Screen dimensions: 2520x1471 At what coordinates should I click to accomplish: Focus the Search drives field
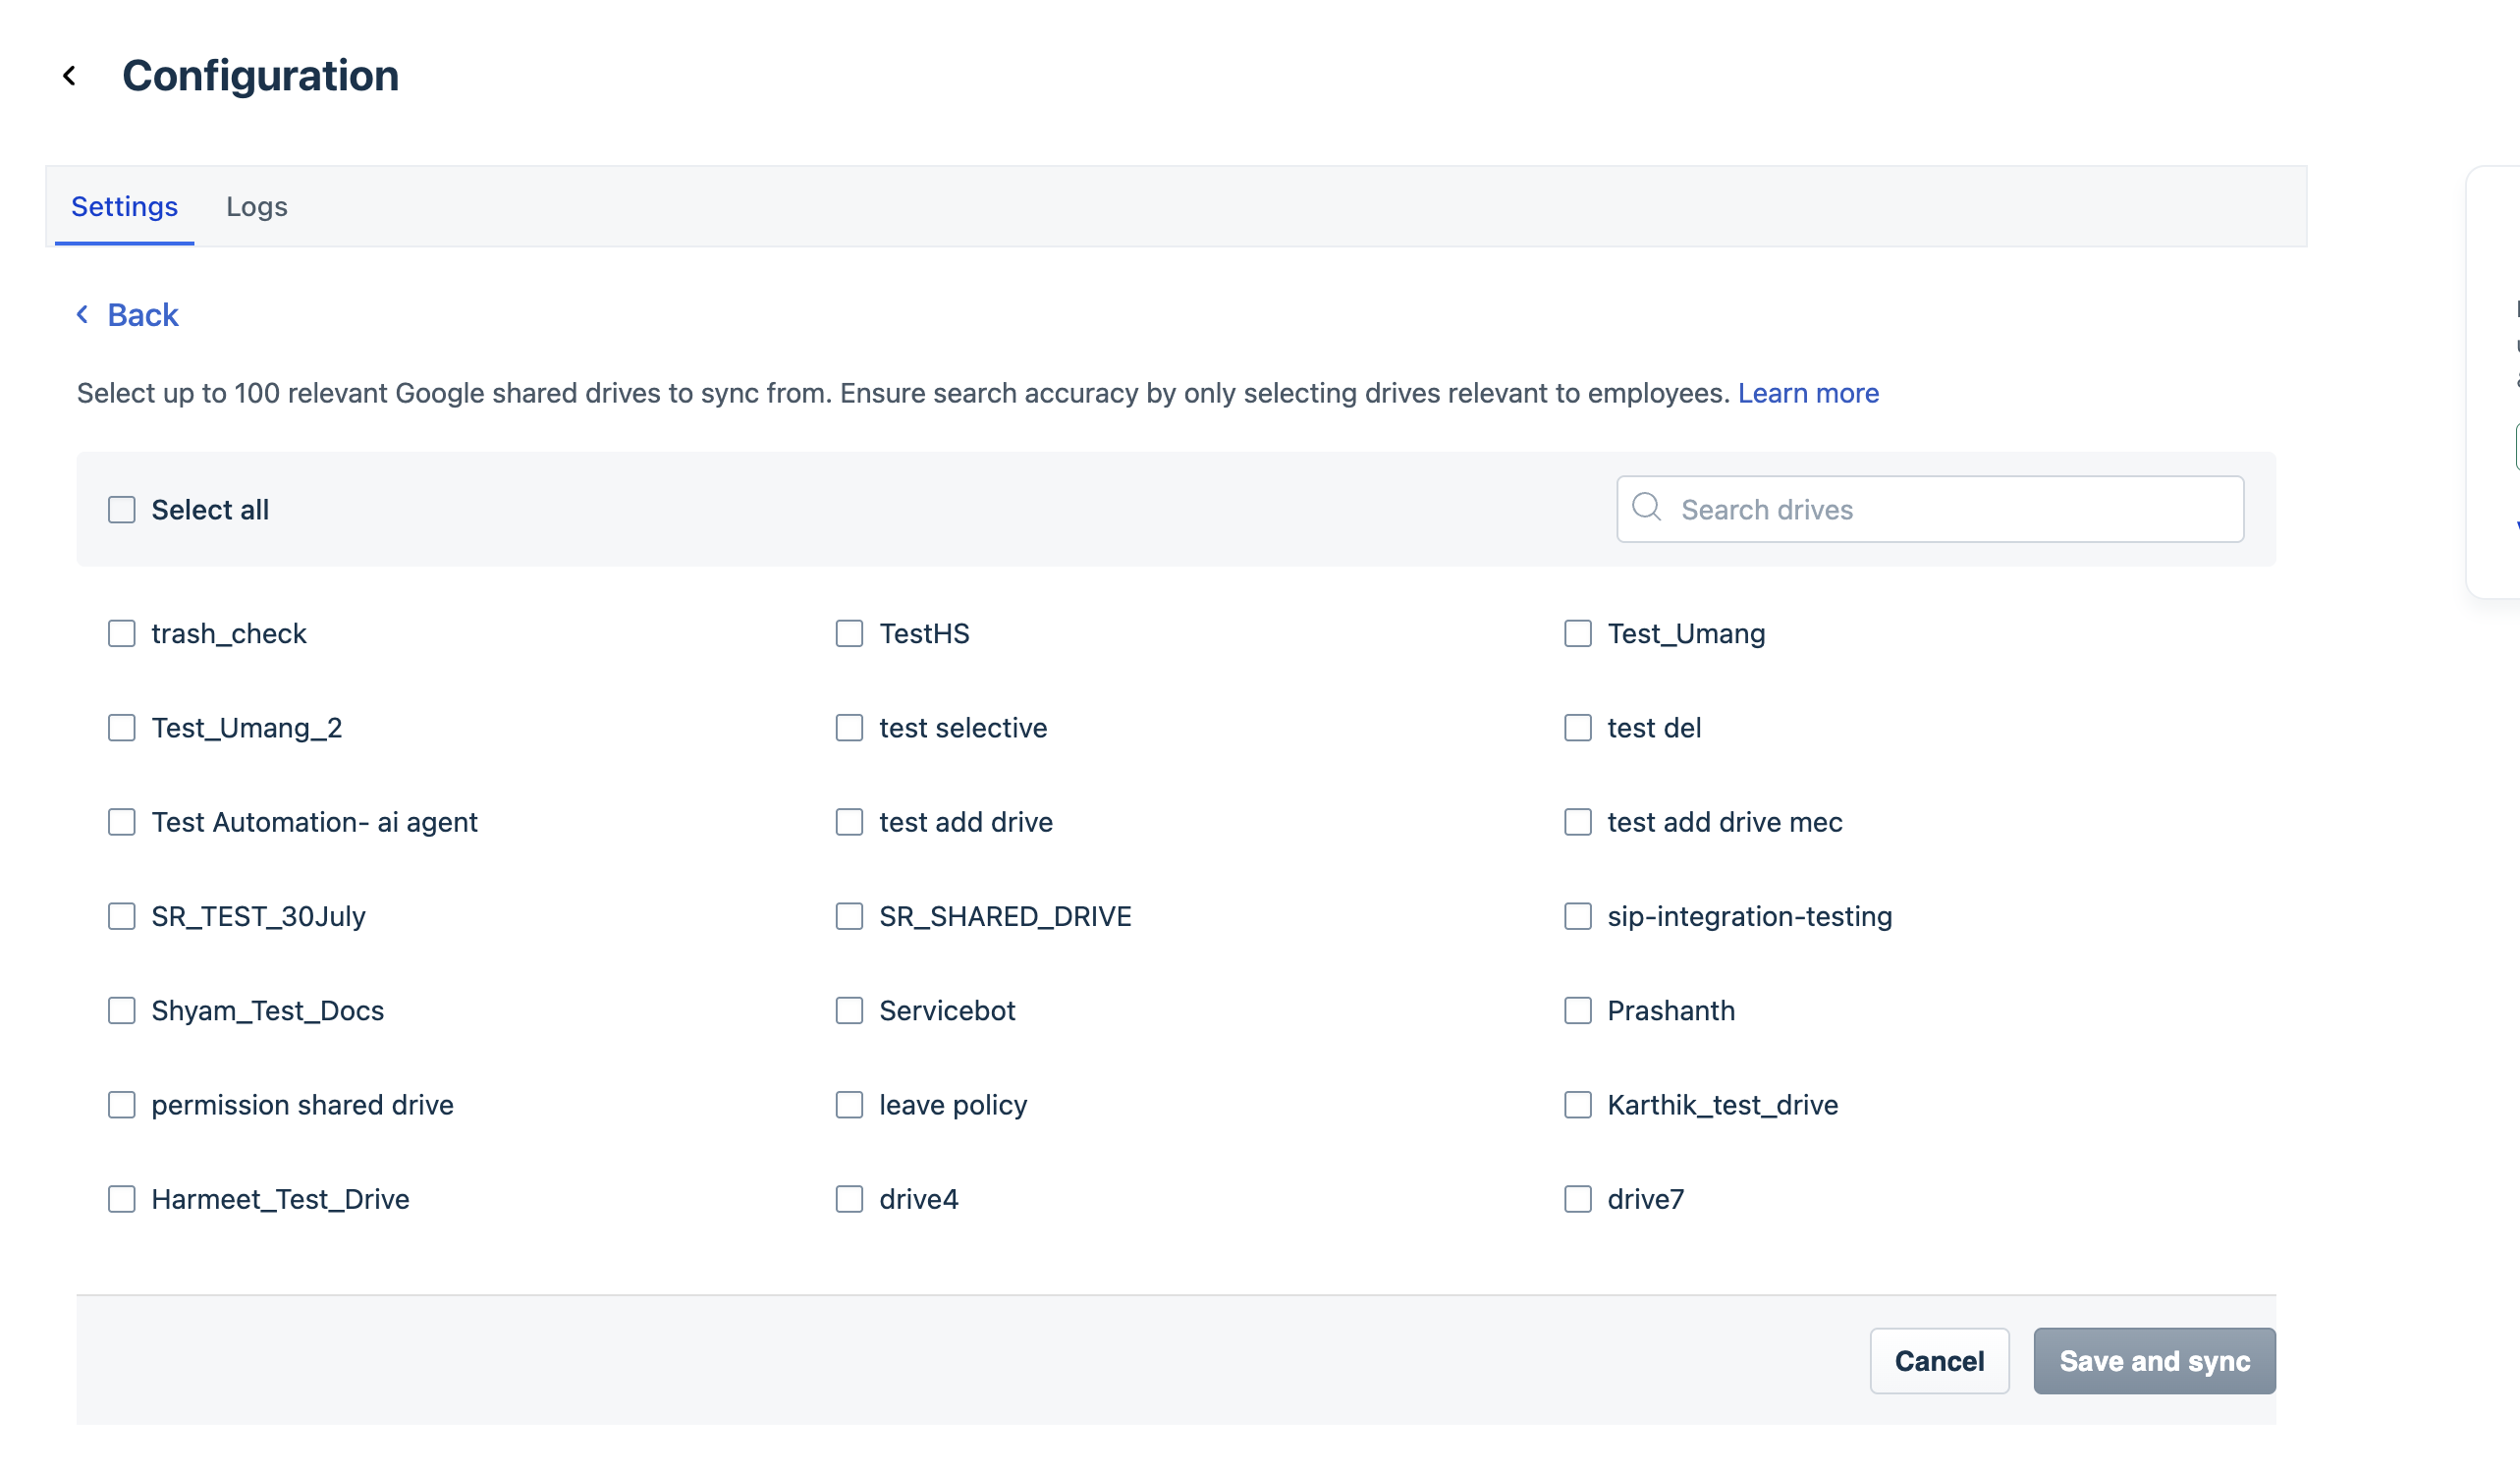(x=1930, y=510)
